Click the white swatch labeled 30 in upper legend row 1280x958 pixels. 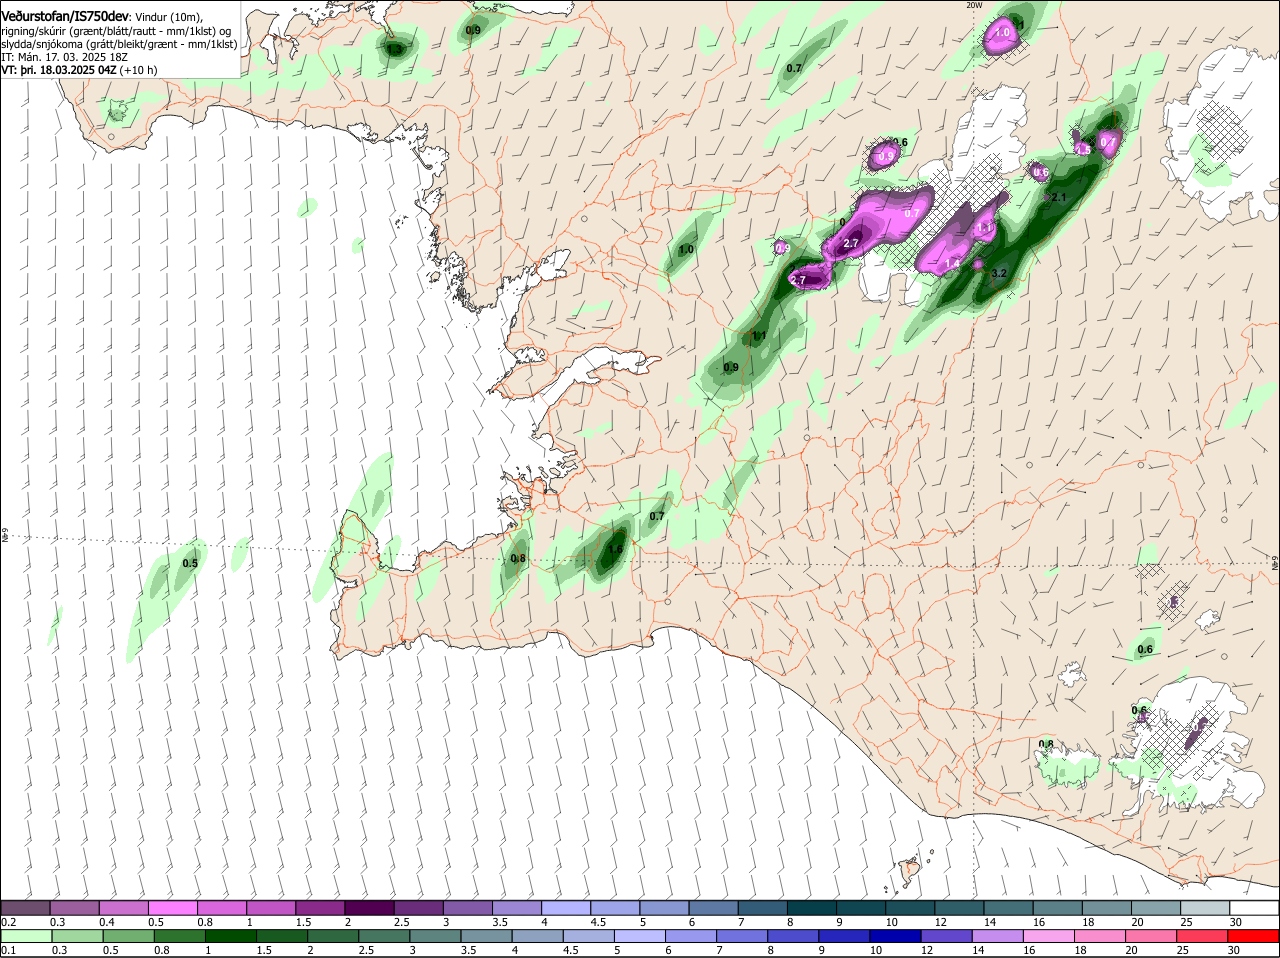pos(1254,908)
